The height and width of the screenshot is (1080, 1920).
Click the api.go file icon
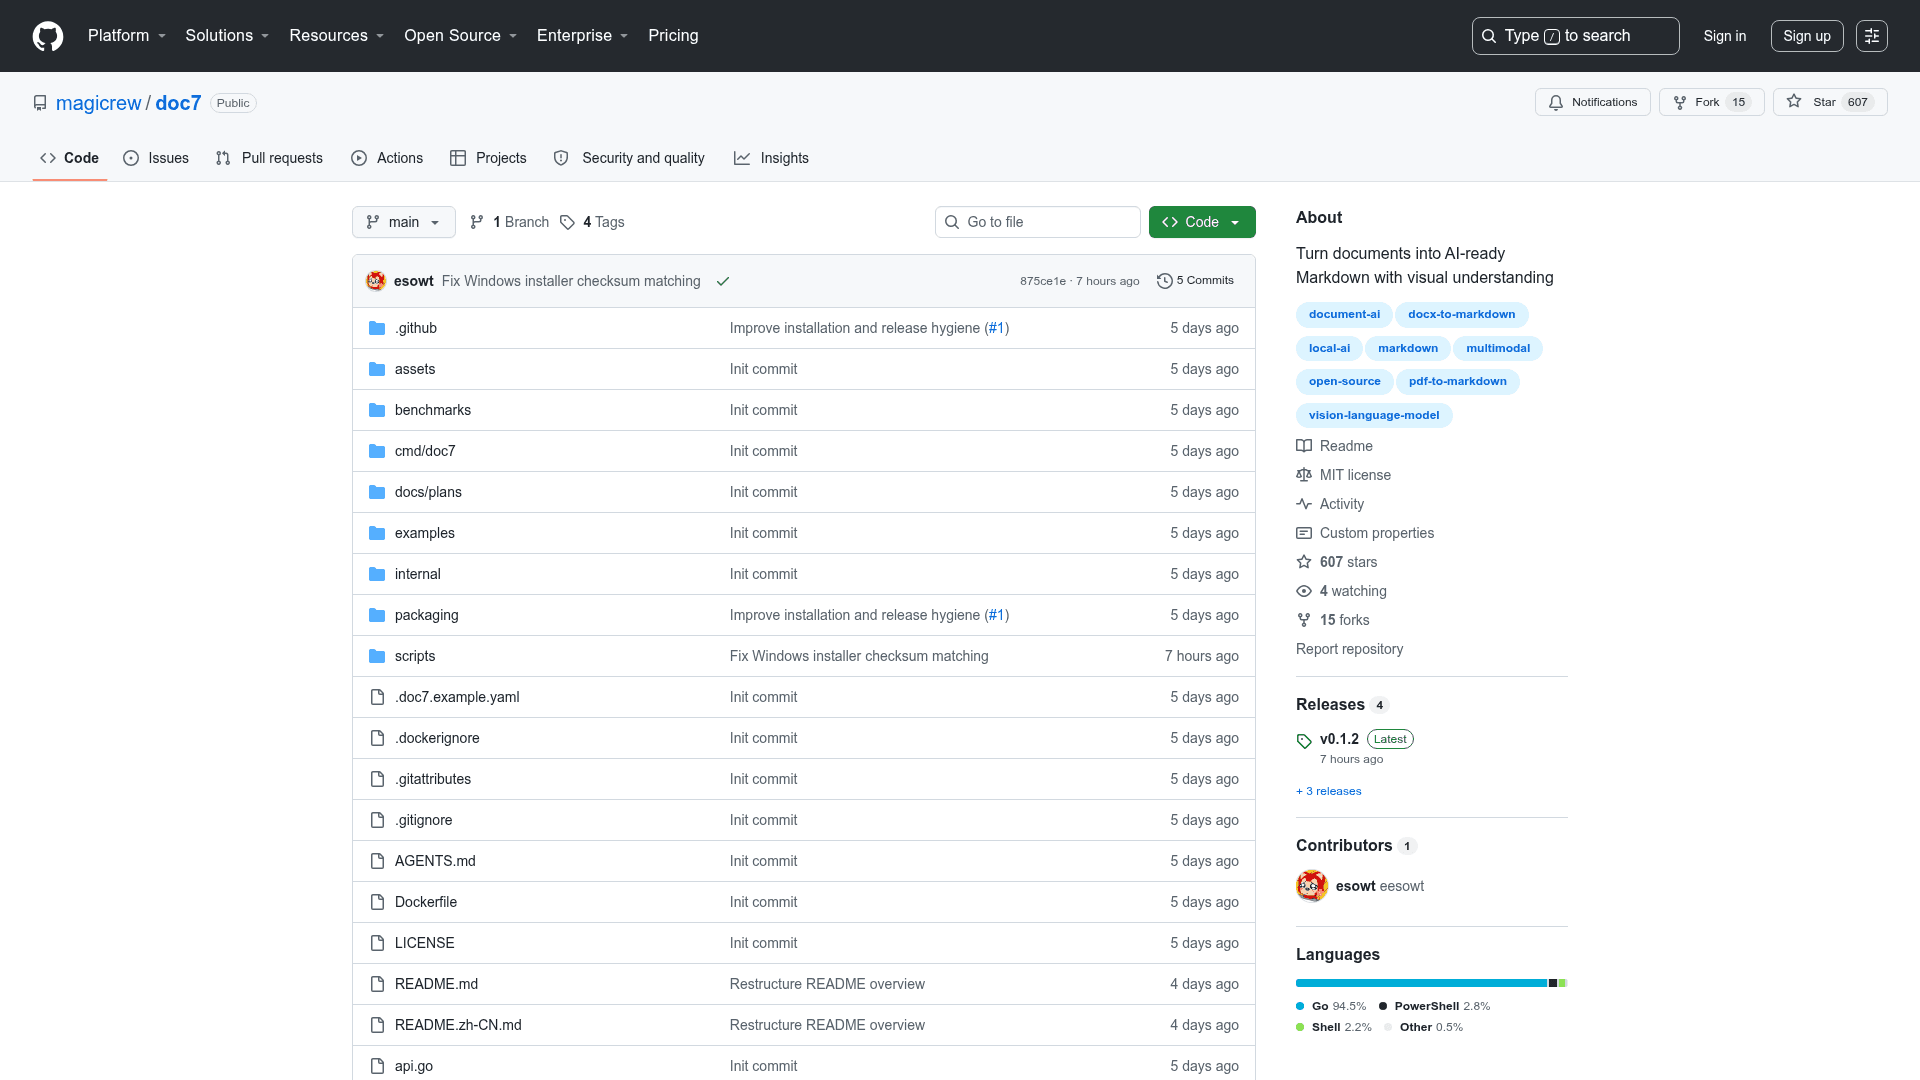pyautogui.click(x=377, y=1066)
